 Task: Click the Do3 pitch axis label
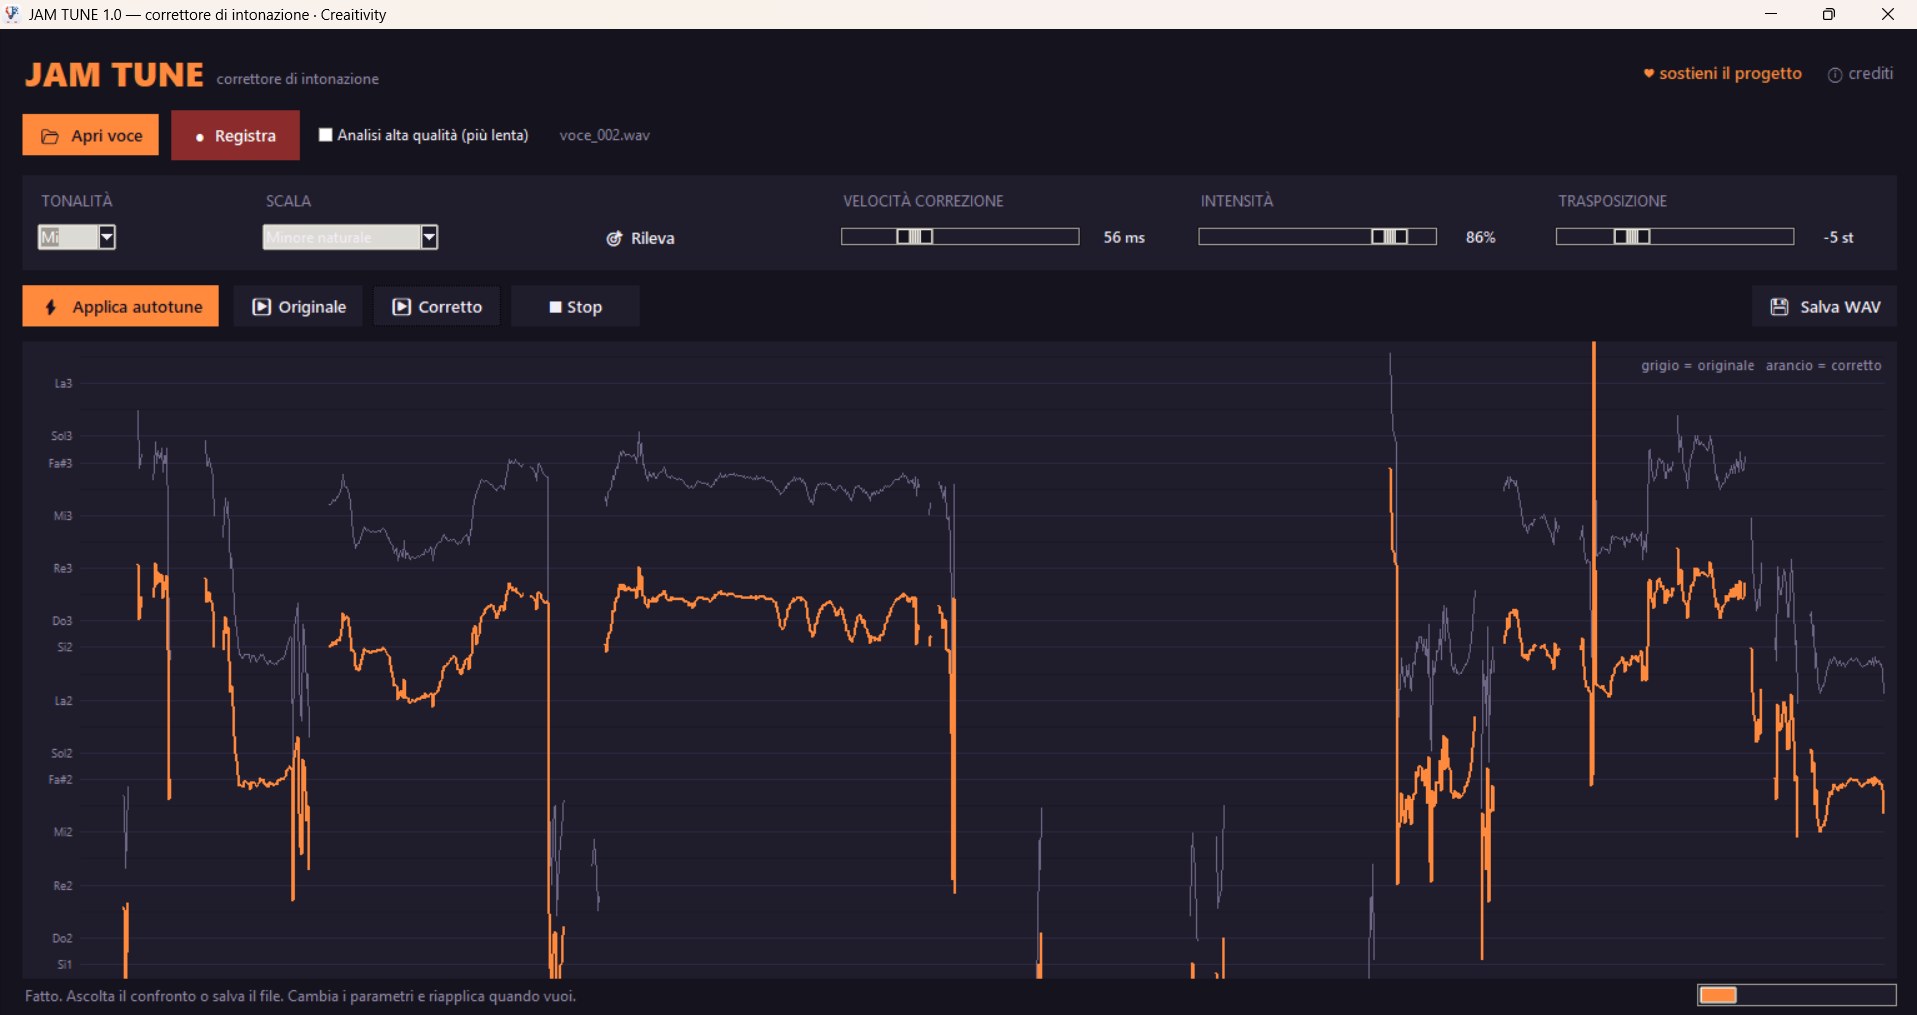[x=62, y=621]
